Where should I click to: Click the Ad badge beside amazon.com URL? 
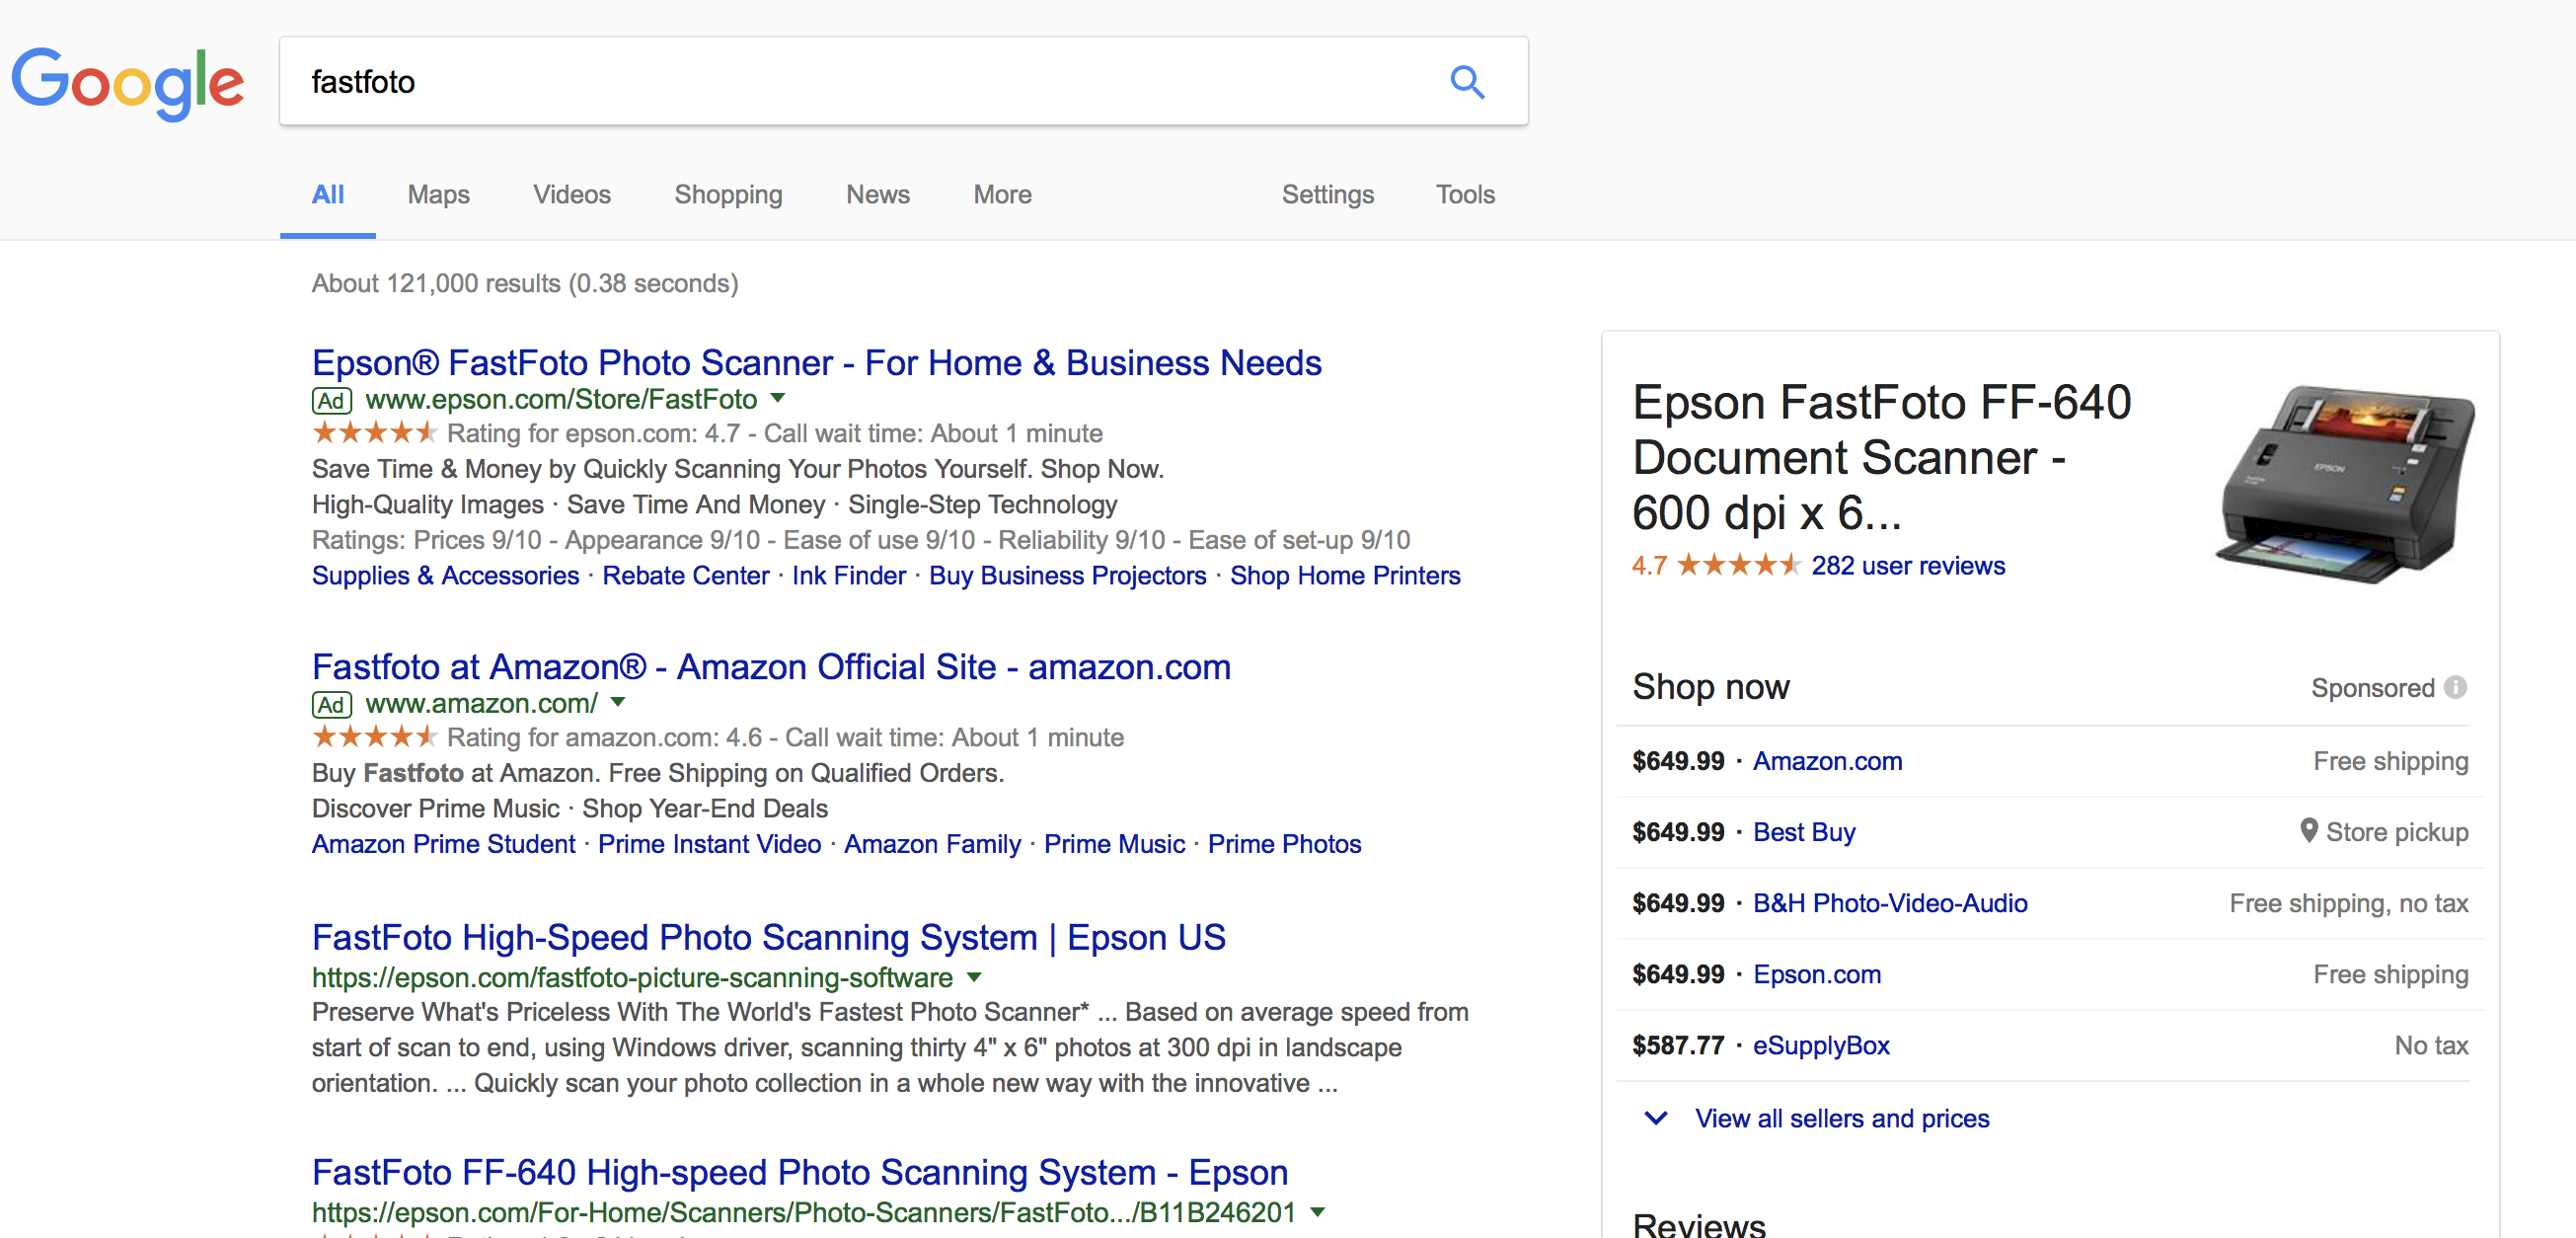331,704
